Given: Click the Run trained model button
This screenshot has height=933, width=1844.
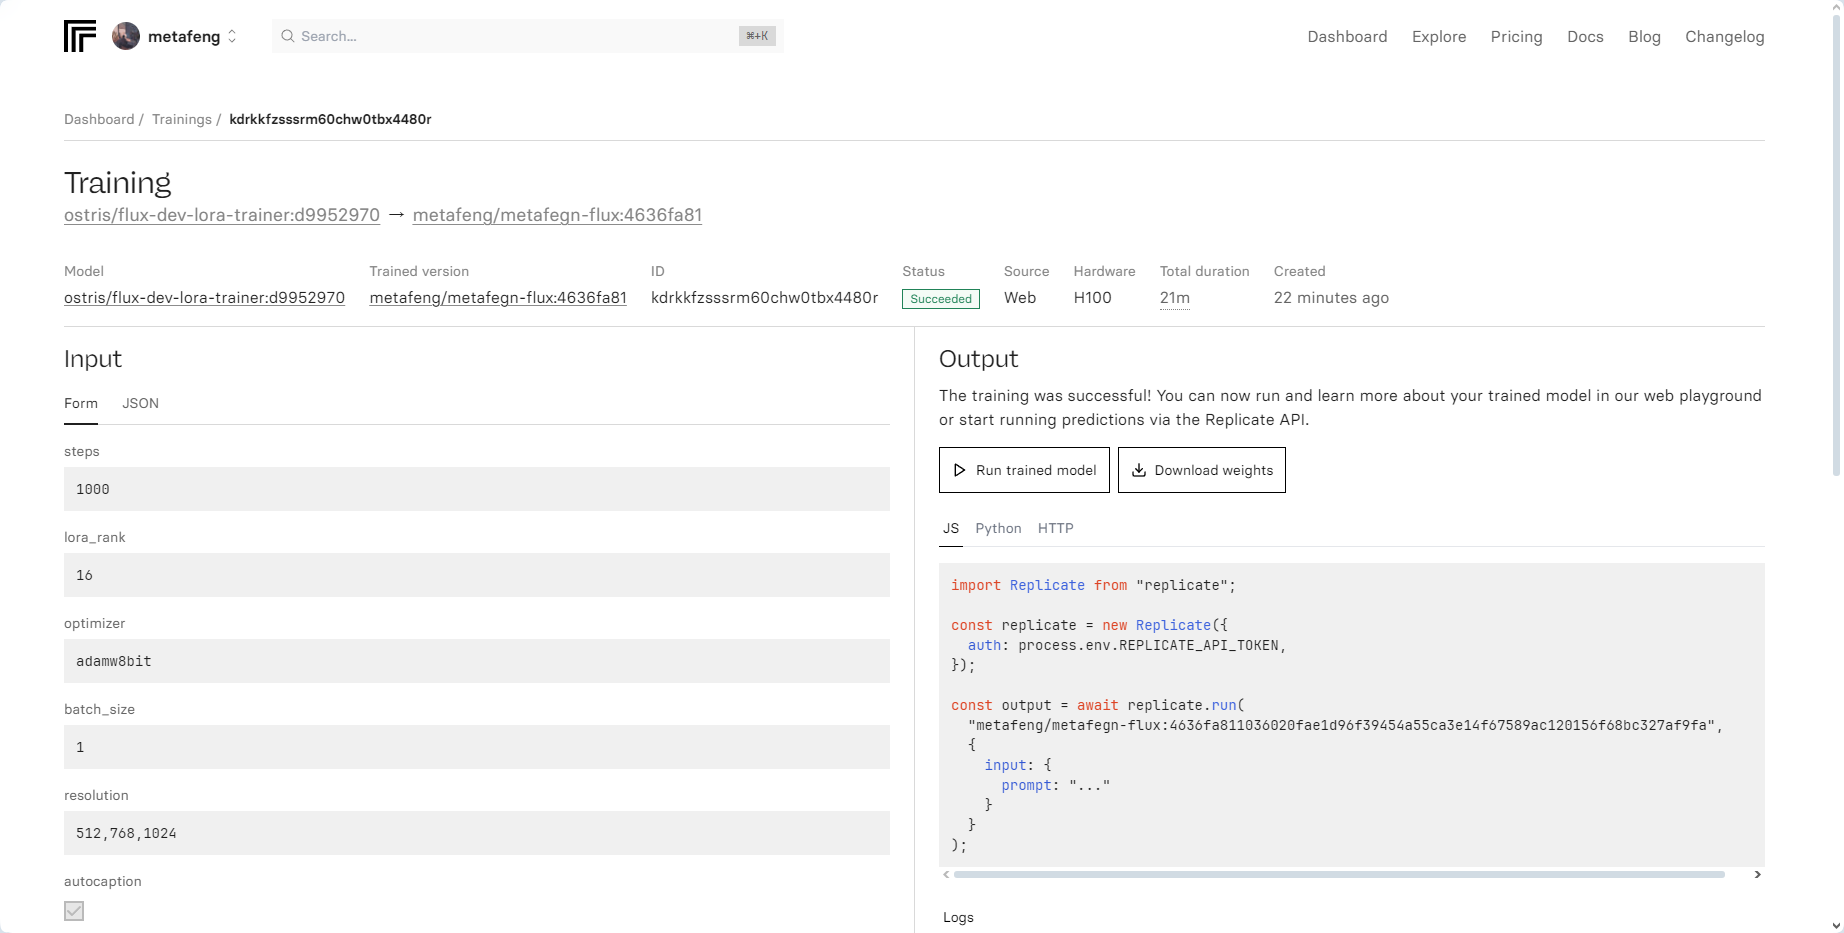Looking at the screenshot, I should click(1024, 470).
